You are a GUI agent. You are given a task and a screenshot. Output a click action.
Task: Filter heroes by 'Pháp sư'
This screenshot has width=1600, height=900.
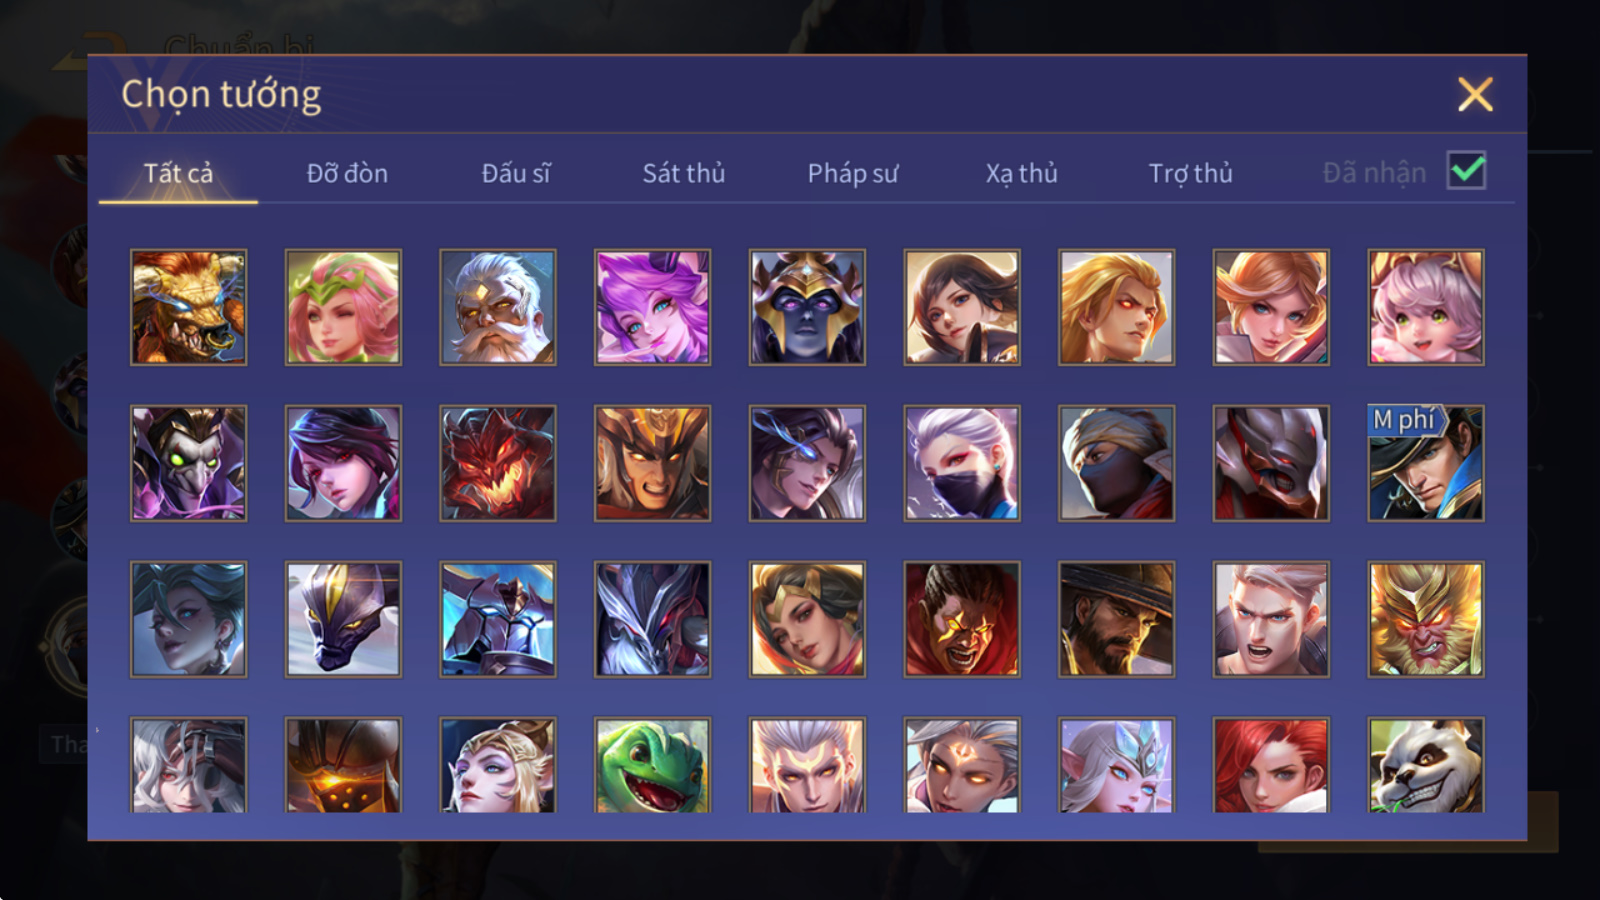point(853,173)
